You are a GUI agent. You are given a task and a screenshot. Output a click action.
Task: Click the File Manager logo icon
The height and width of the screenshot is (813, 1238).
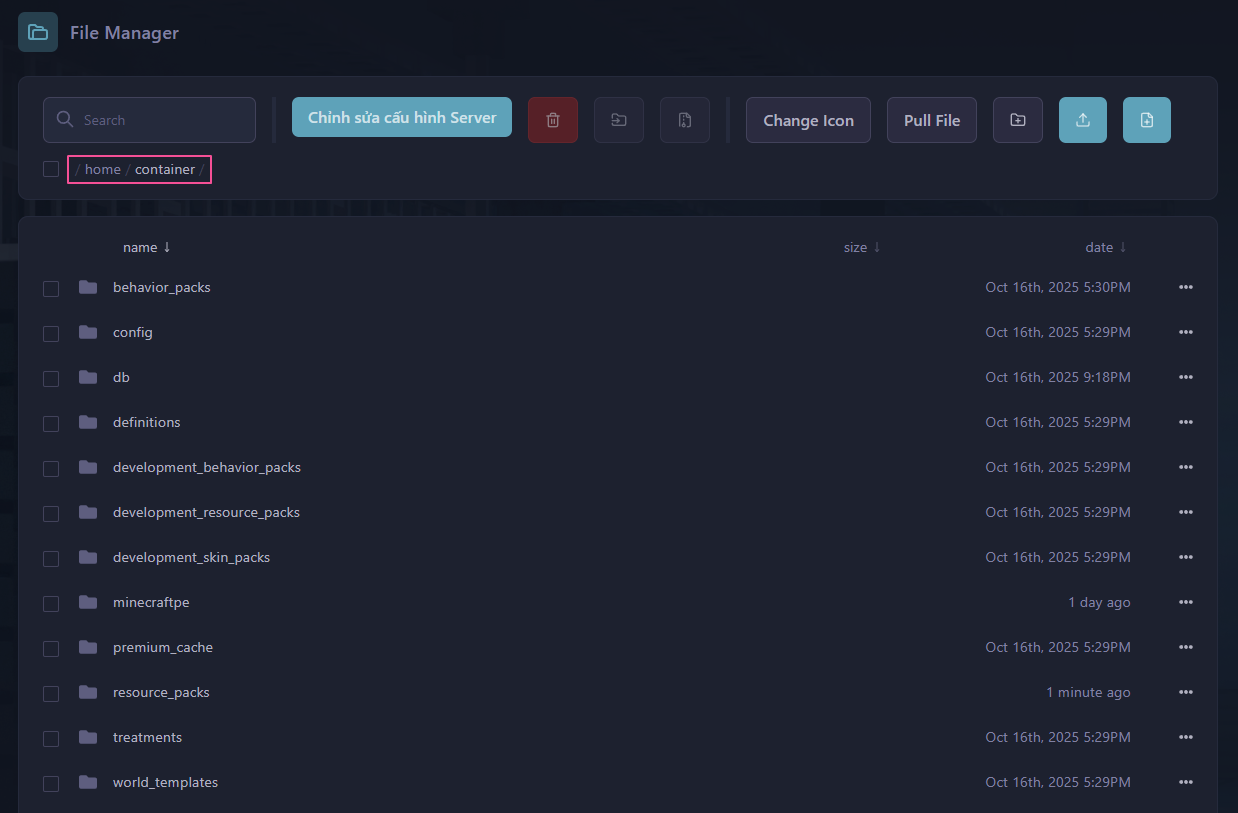coord(38,32)
